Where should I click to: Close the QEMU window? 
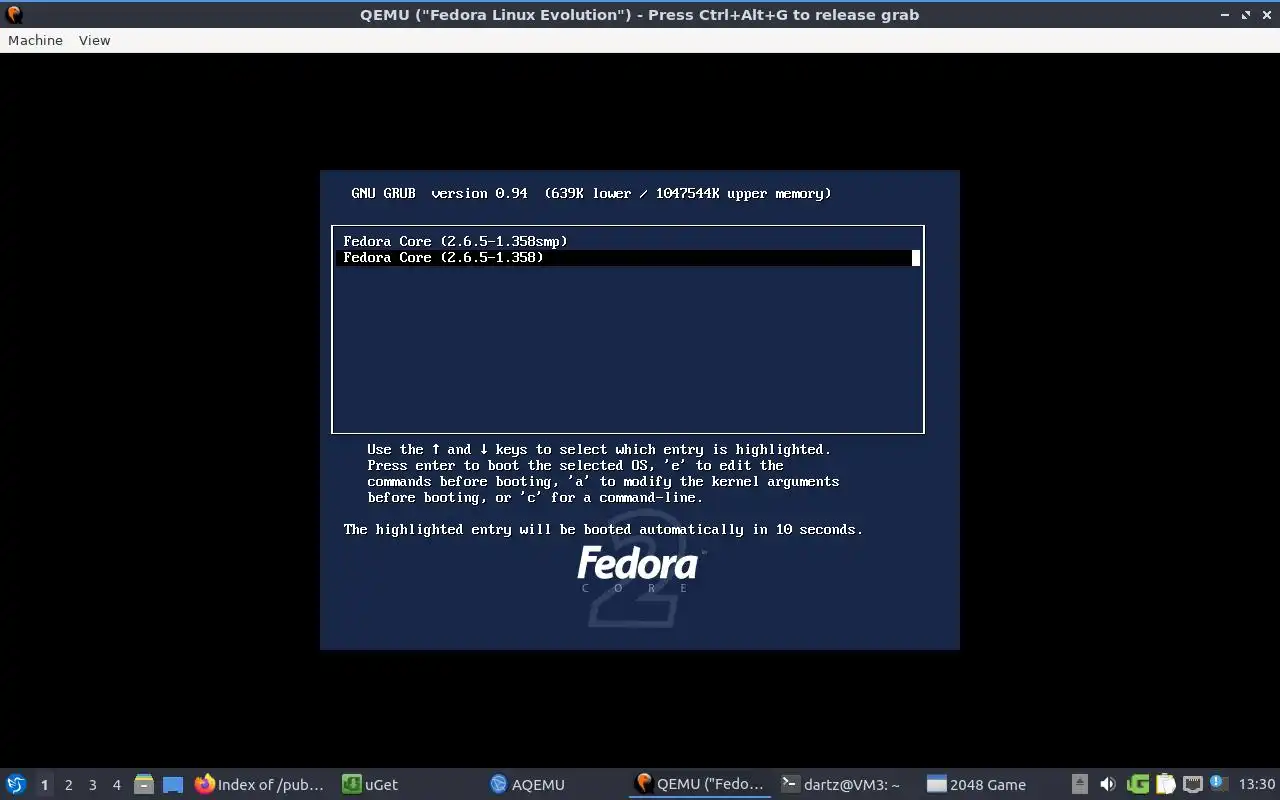(x=1266, y=15)
